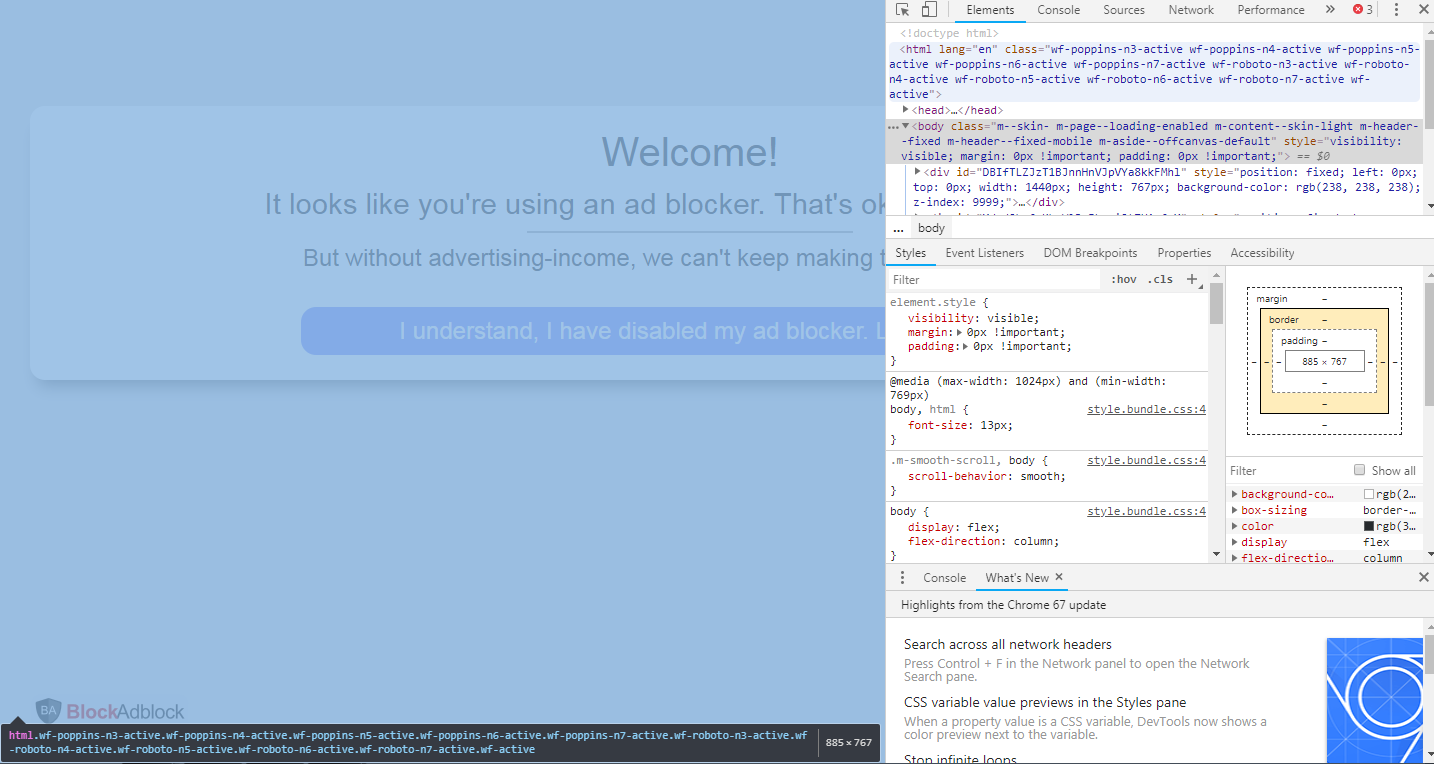Image resolution: width=1434 pixels, height=764 pixels.
Task: Toggle the device toolbar icon
Action: click(929, 10)
